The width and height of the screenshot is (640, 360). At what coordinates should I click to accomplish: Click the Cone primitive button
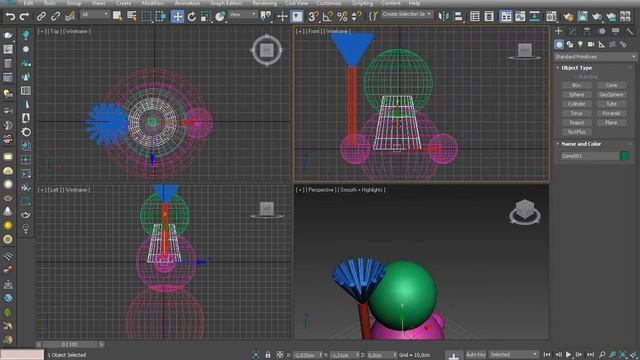pos(611,85)
